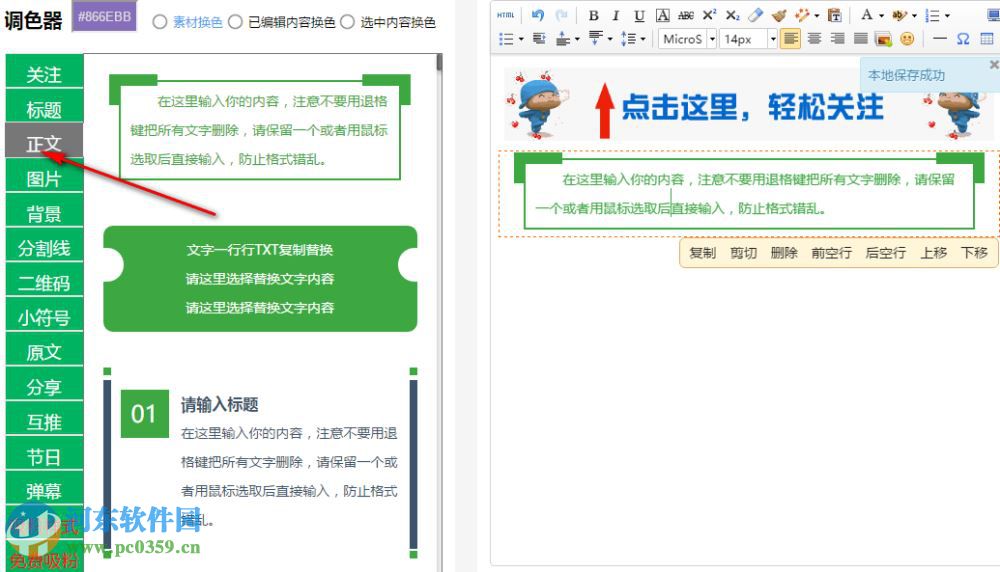
Task: Insert horizontal rule line
Action: pyautogui.click(x=939, y=39)
